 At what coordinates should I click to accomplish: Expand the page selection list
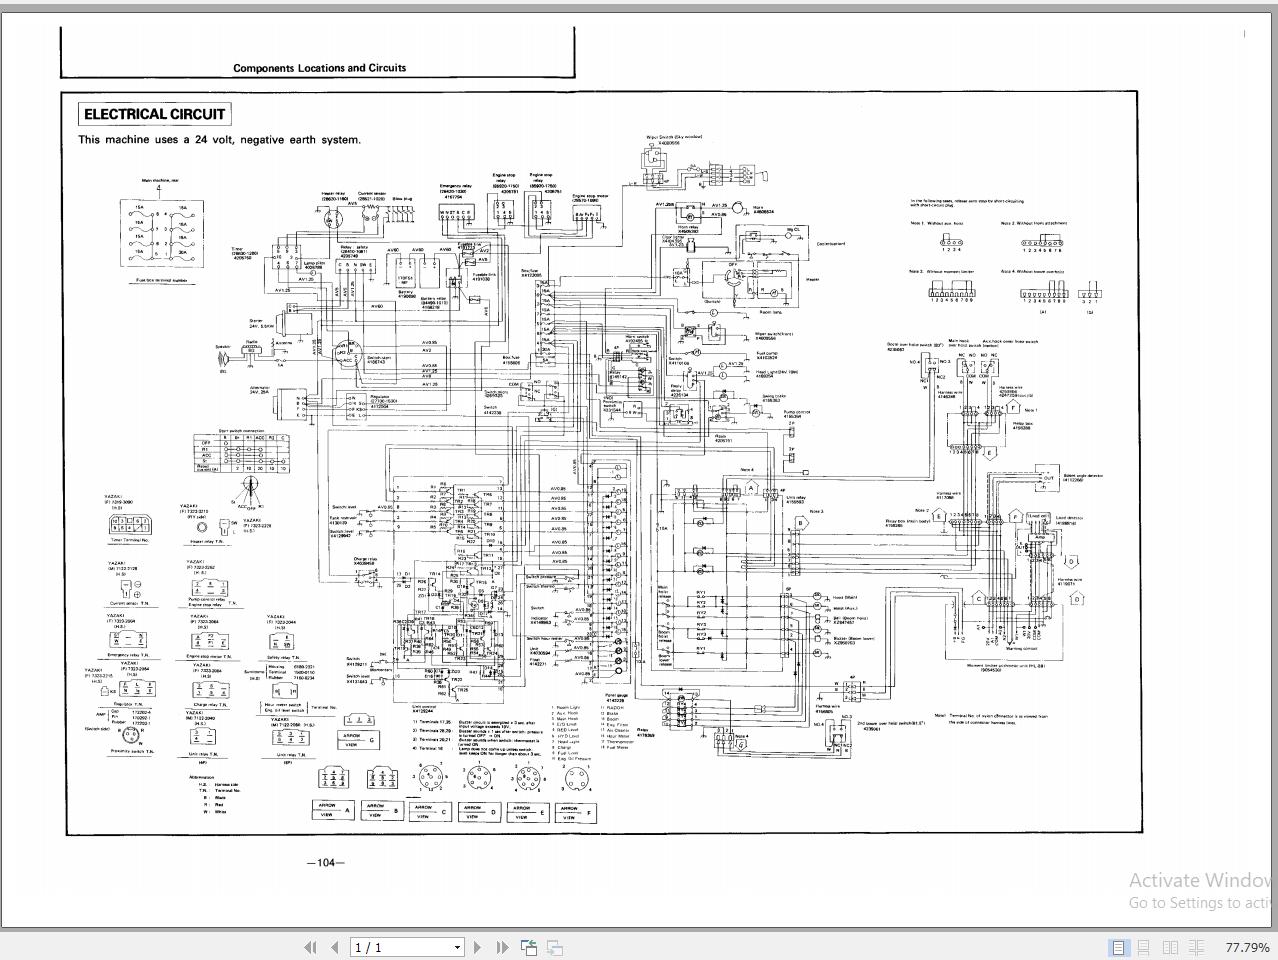click(456, 947)
